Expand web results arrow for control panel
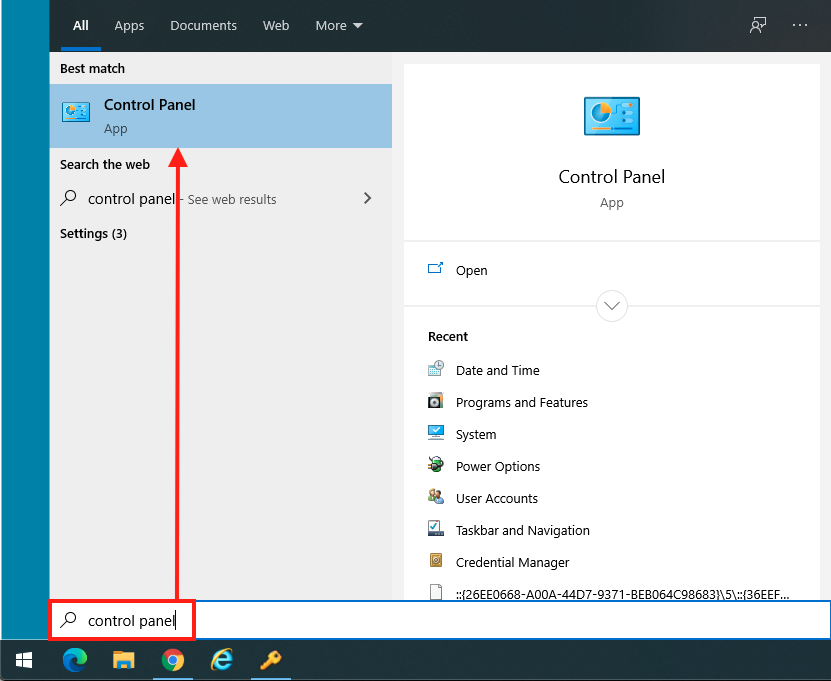The height and width of the screenshot is (681, 831). [367, 198]
